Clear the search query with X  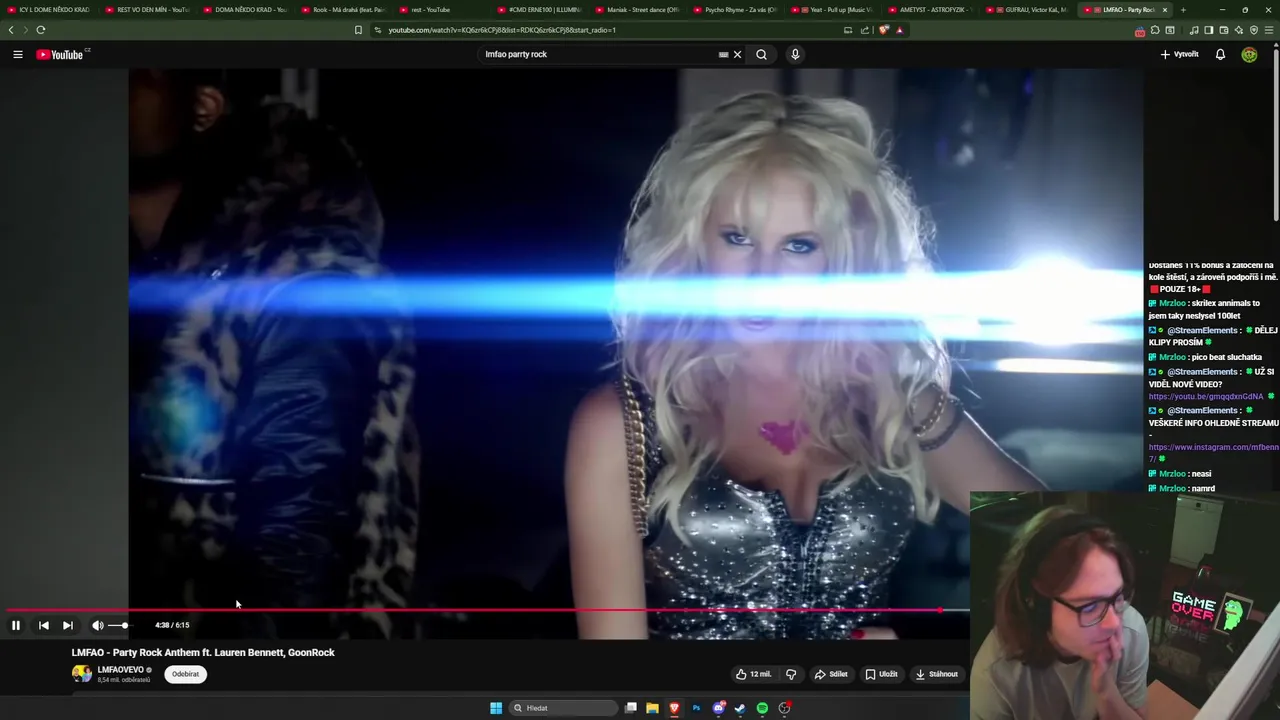pos(738,54)
